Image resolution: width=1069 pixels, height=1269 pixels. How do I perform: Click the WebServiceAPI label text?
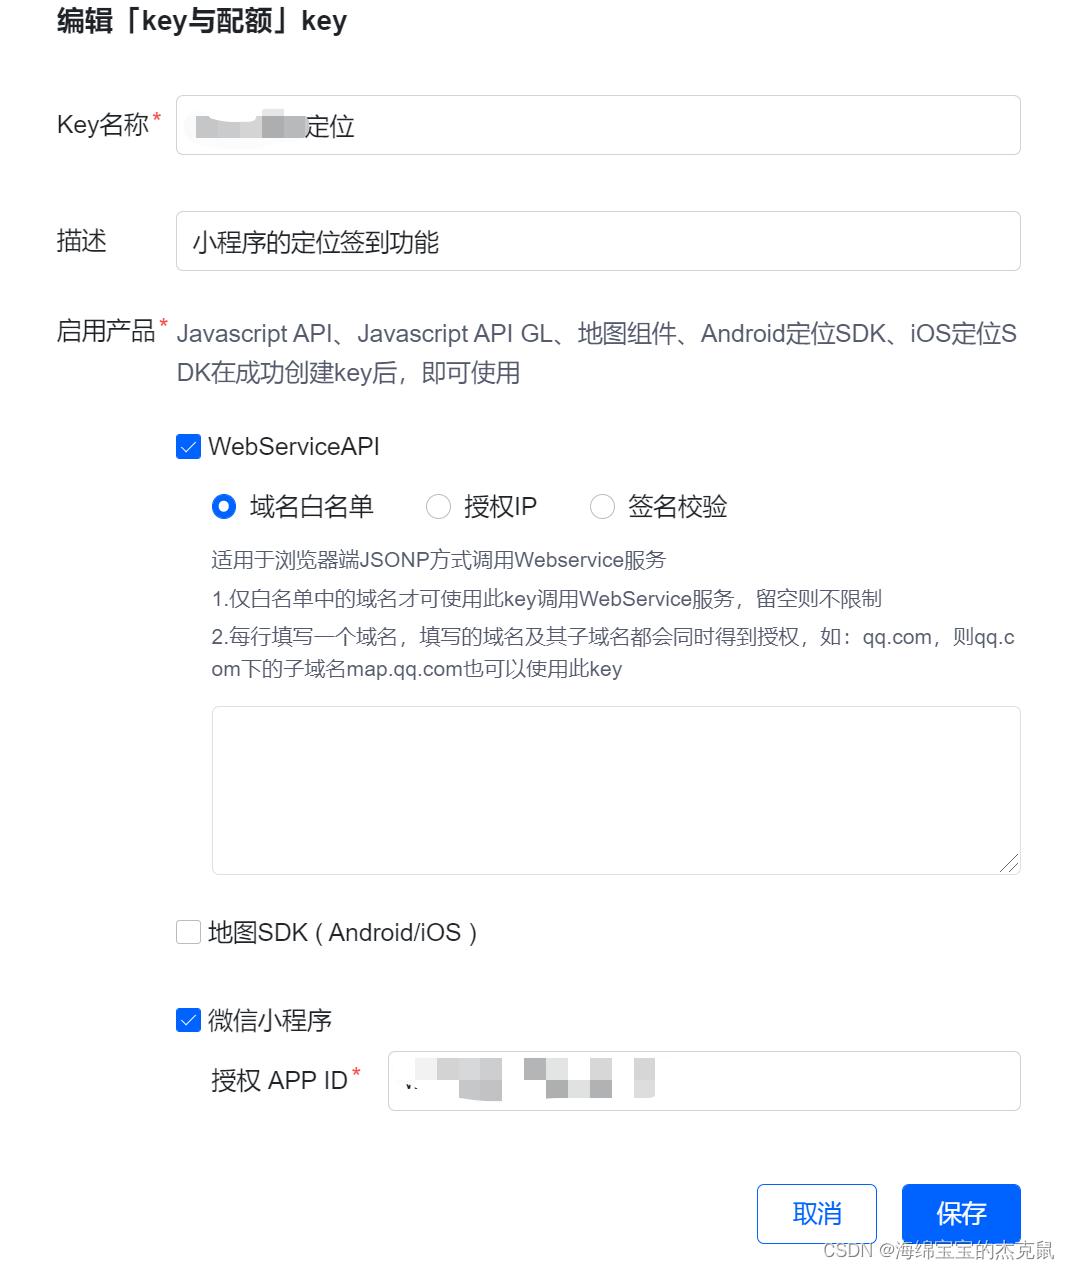click(294, 446)
